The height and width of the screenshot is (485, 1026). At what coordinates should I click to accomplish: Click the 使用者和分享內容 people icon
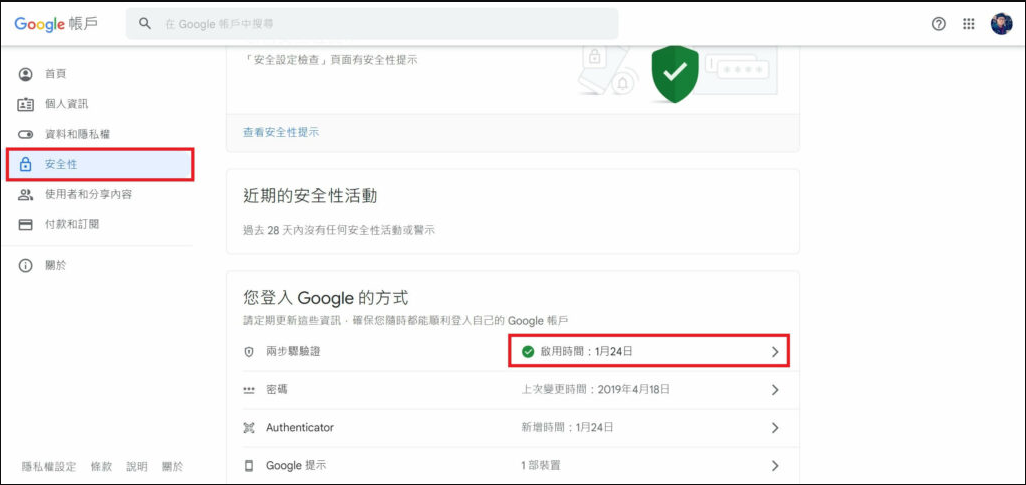click(x=26, y=194)
